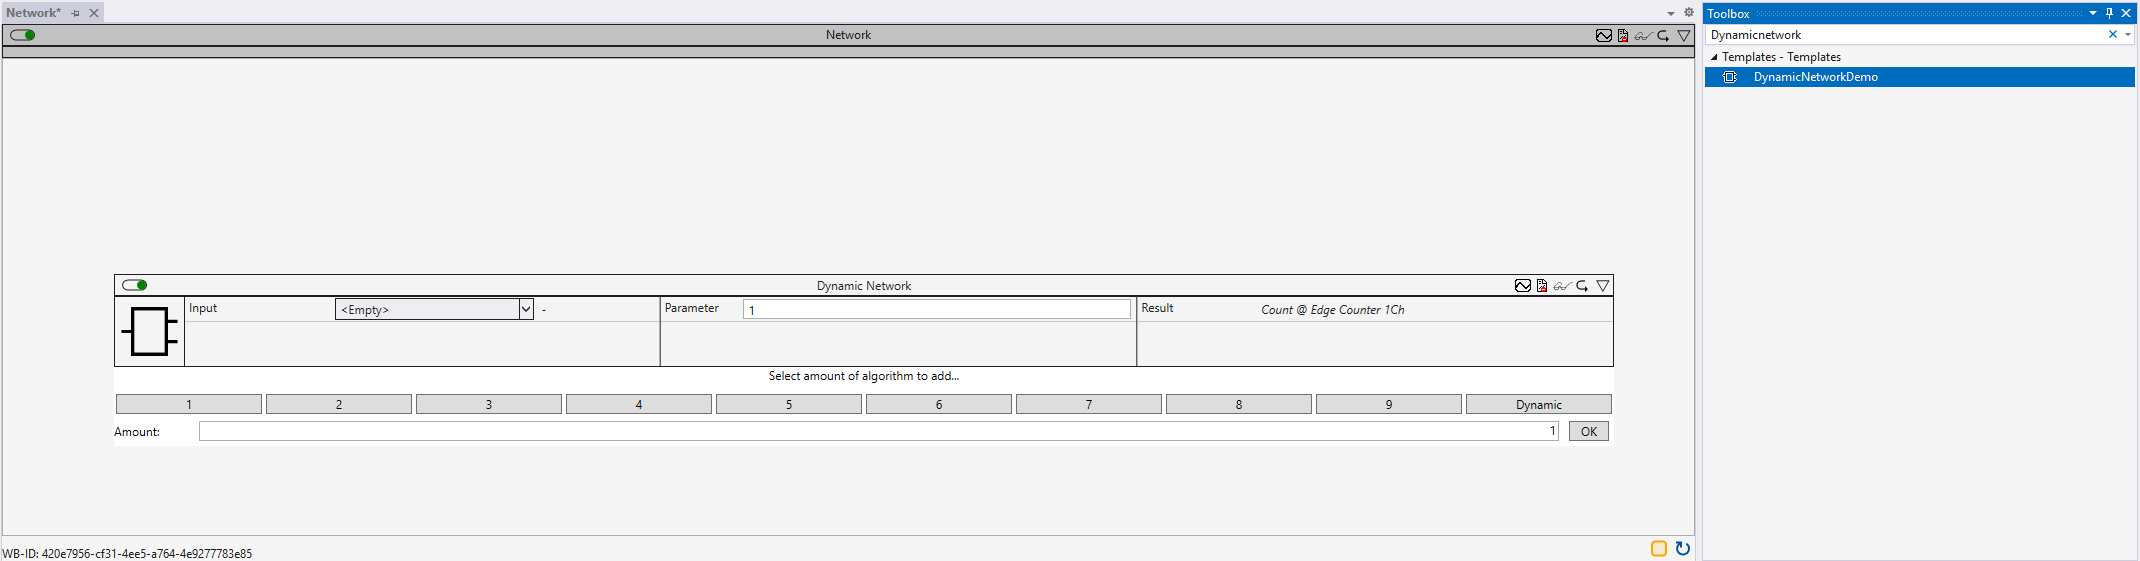2140x561 pixels.
Task: Toggle the Network enable switch
Action: point(23,35)
